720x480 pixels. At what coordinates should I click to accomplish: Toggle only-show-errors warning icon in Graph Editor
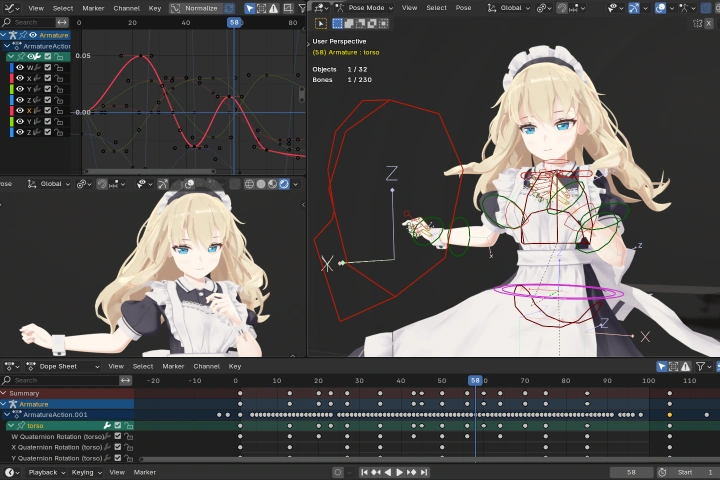[274, 8]
